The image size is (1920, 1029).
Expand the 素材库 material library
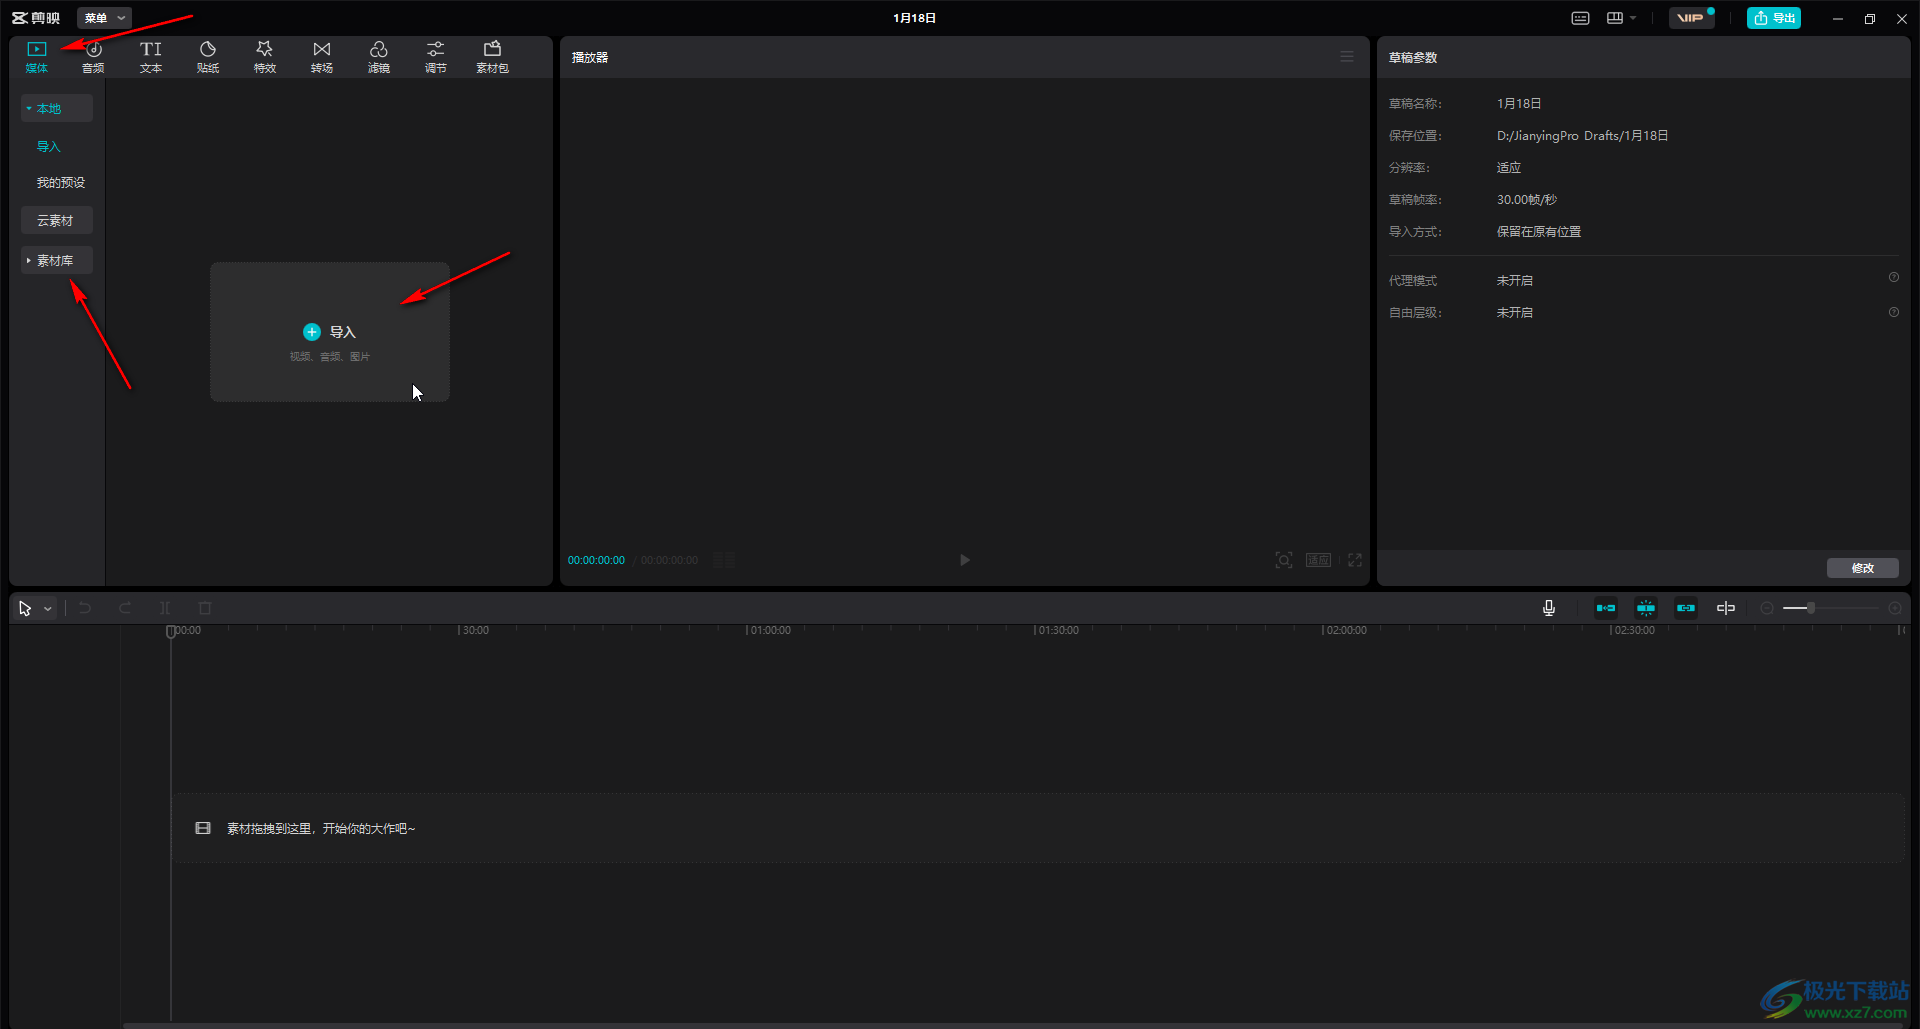[57, 260]
